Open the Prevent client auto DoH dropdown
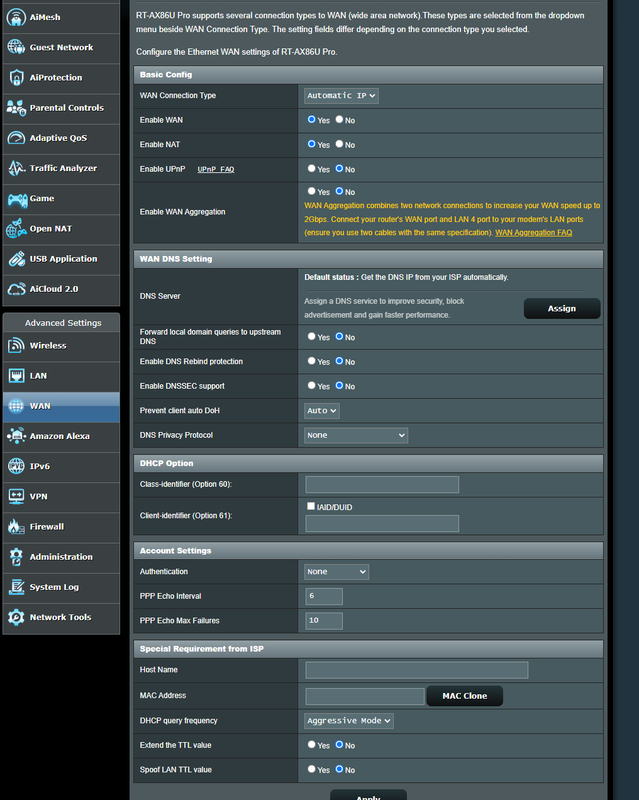Screen dimensions: 639x800 point(322,411)
